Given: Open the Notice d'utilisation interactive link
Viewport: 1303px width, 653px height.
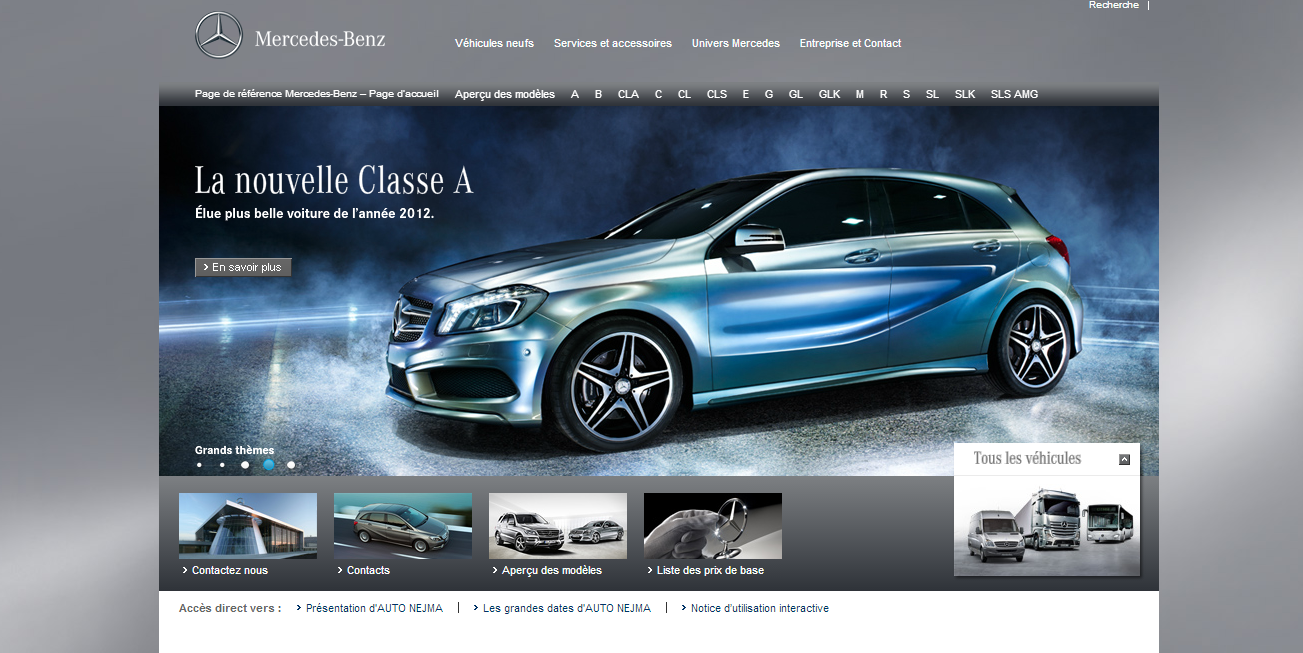Looking at the screenshot, I should [x=761, y=608].
